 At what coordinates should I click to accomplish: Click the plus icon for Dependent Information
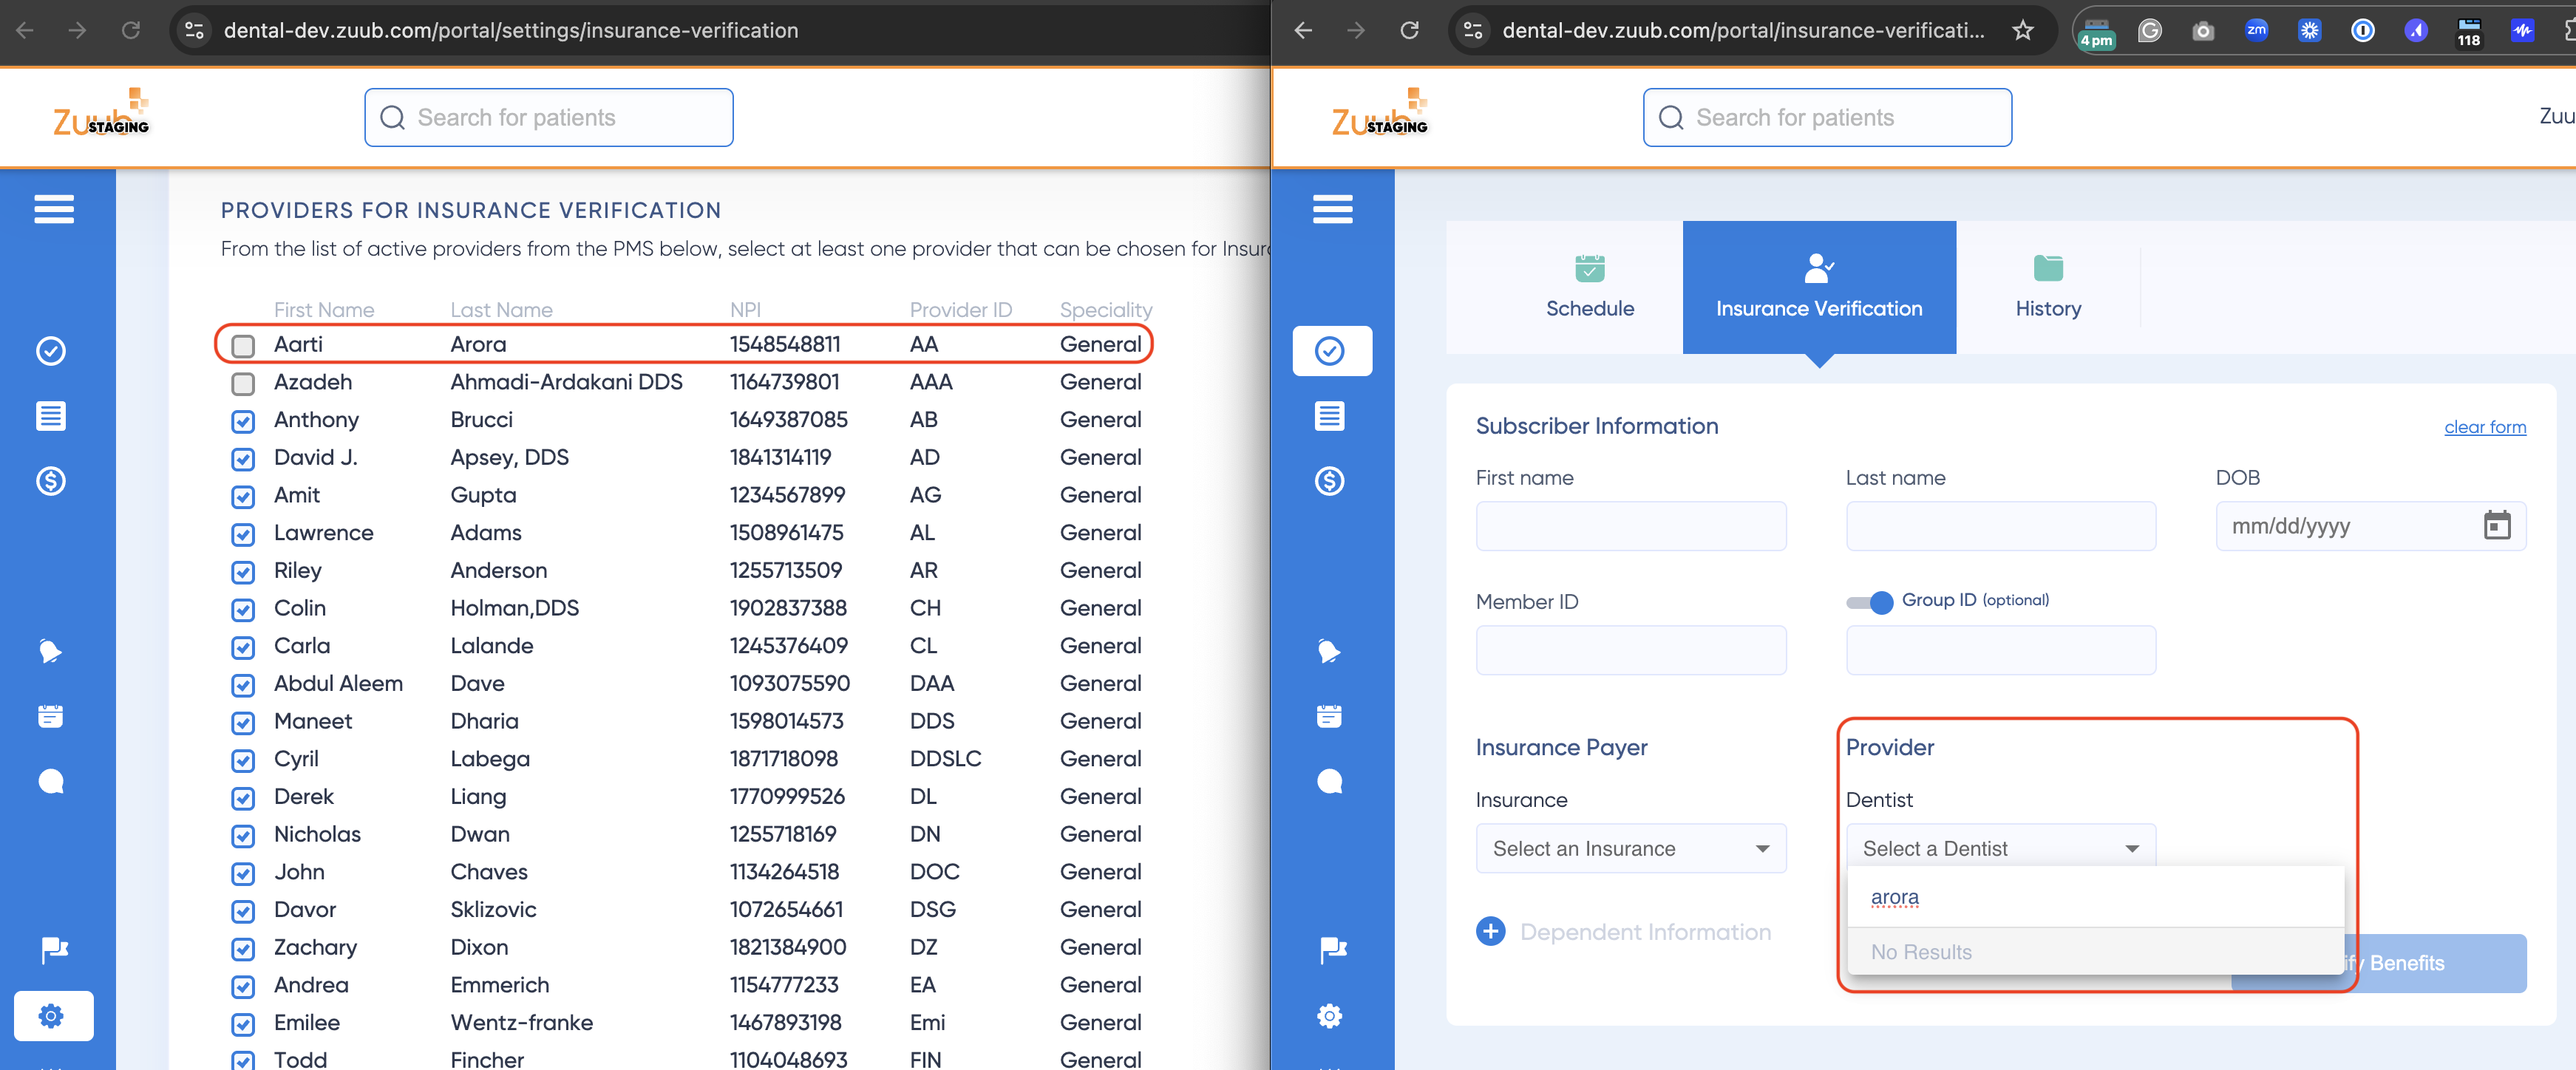point(1490,932)
